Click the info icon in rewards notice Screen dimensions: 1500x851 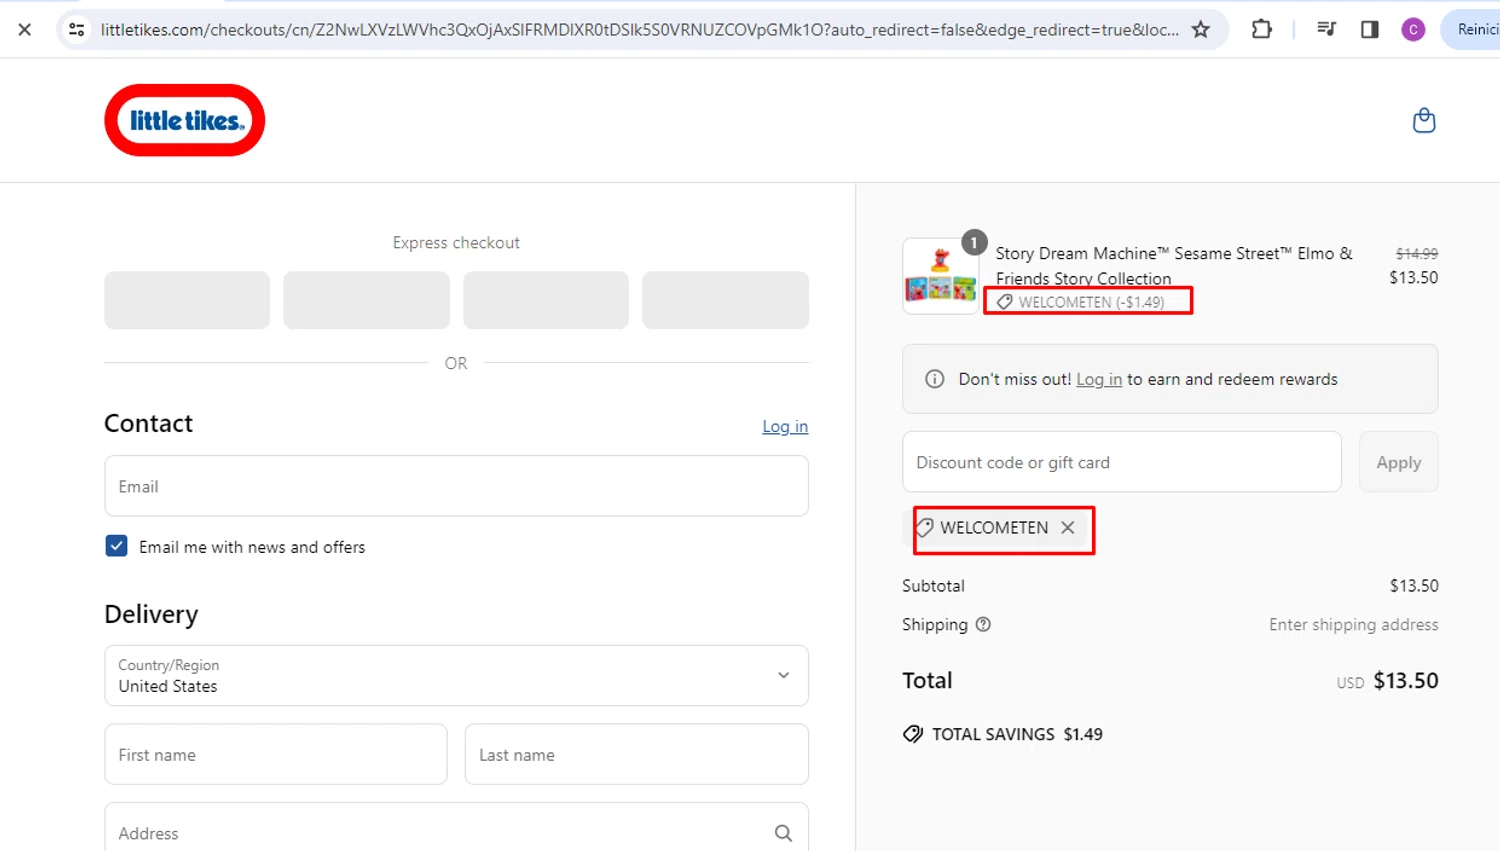coord(934,379)
